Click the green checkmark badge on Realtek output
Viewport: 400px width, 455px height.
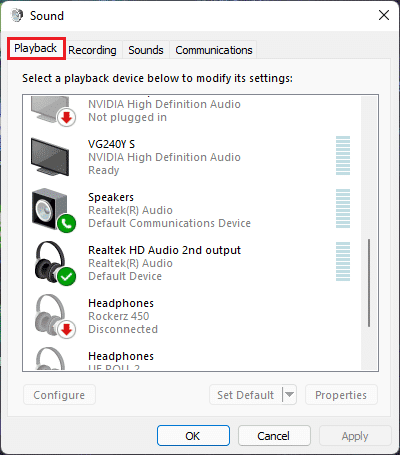[x=67, y=277]
